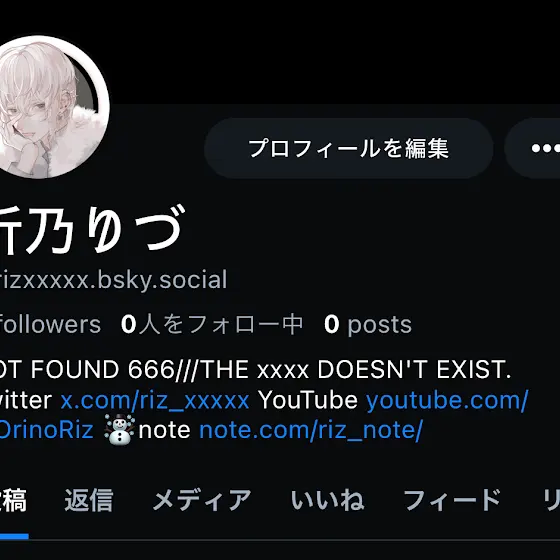
Task: Switch to the 返信 tab
Action: click(89, 500)
